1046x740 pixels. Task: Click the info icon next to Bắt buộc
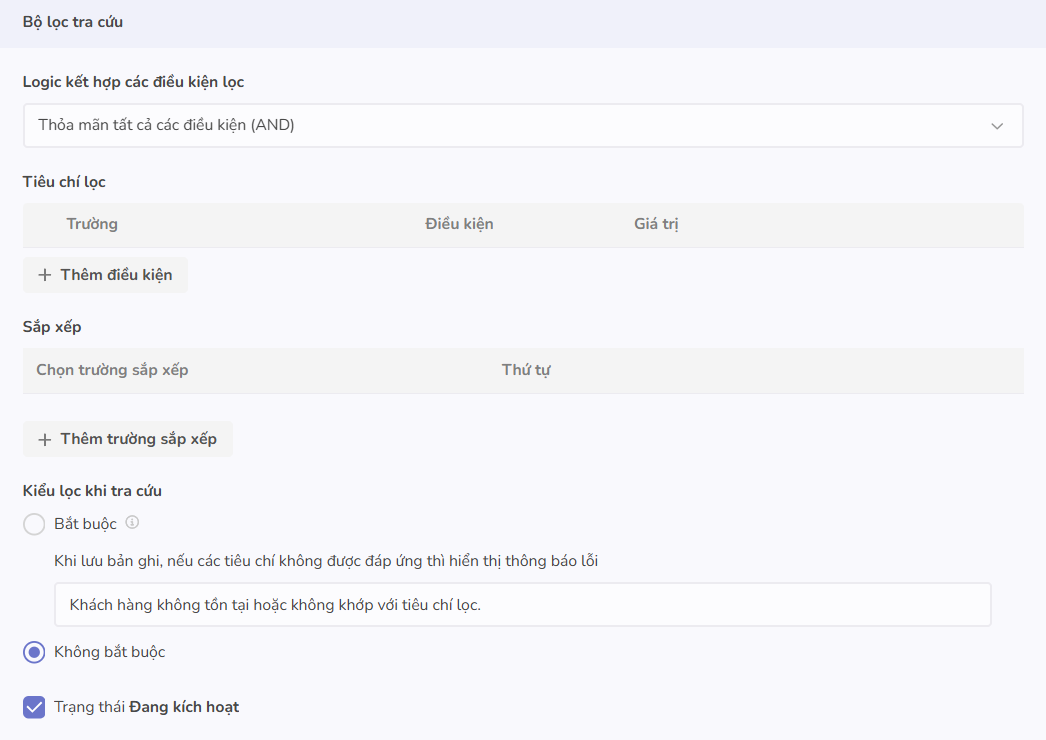pyautogui.click(x=132, y=522)
